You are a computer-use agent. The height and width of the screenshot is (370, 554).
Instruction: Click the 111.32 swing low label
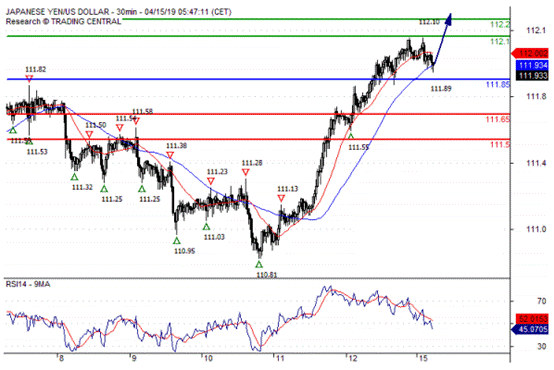(82, 187)
